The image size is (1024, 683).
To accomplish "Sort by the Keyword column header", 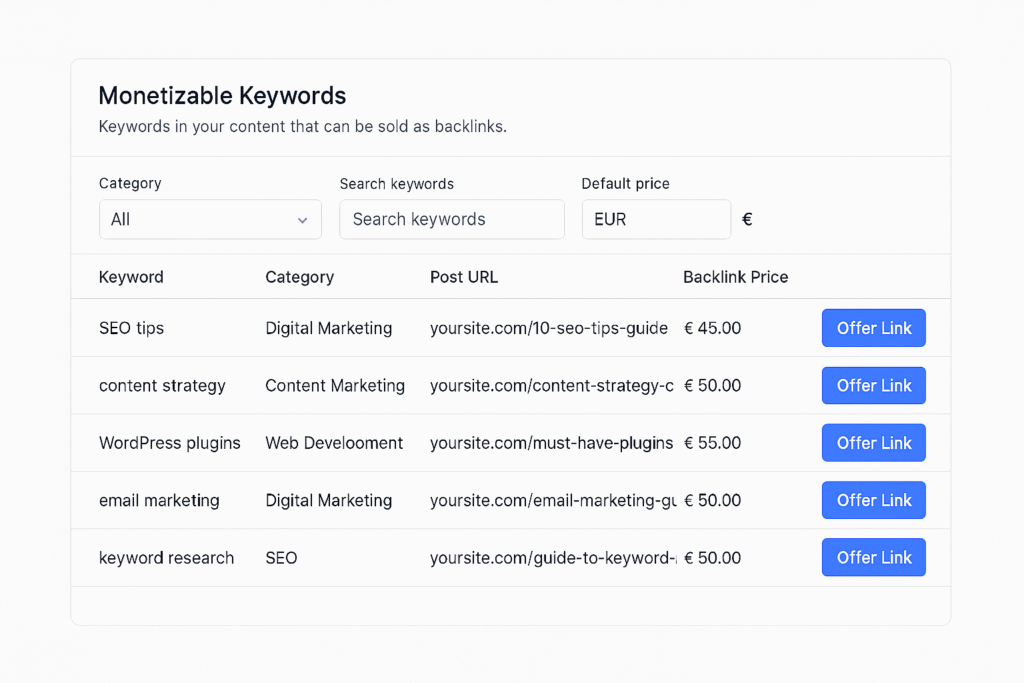I will coord(131,277).
